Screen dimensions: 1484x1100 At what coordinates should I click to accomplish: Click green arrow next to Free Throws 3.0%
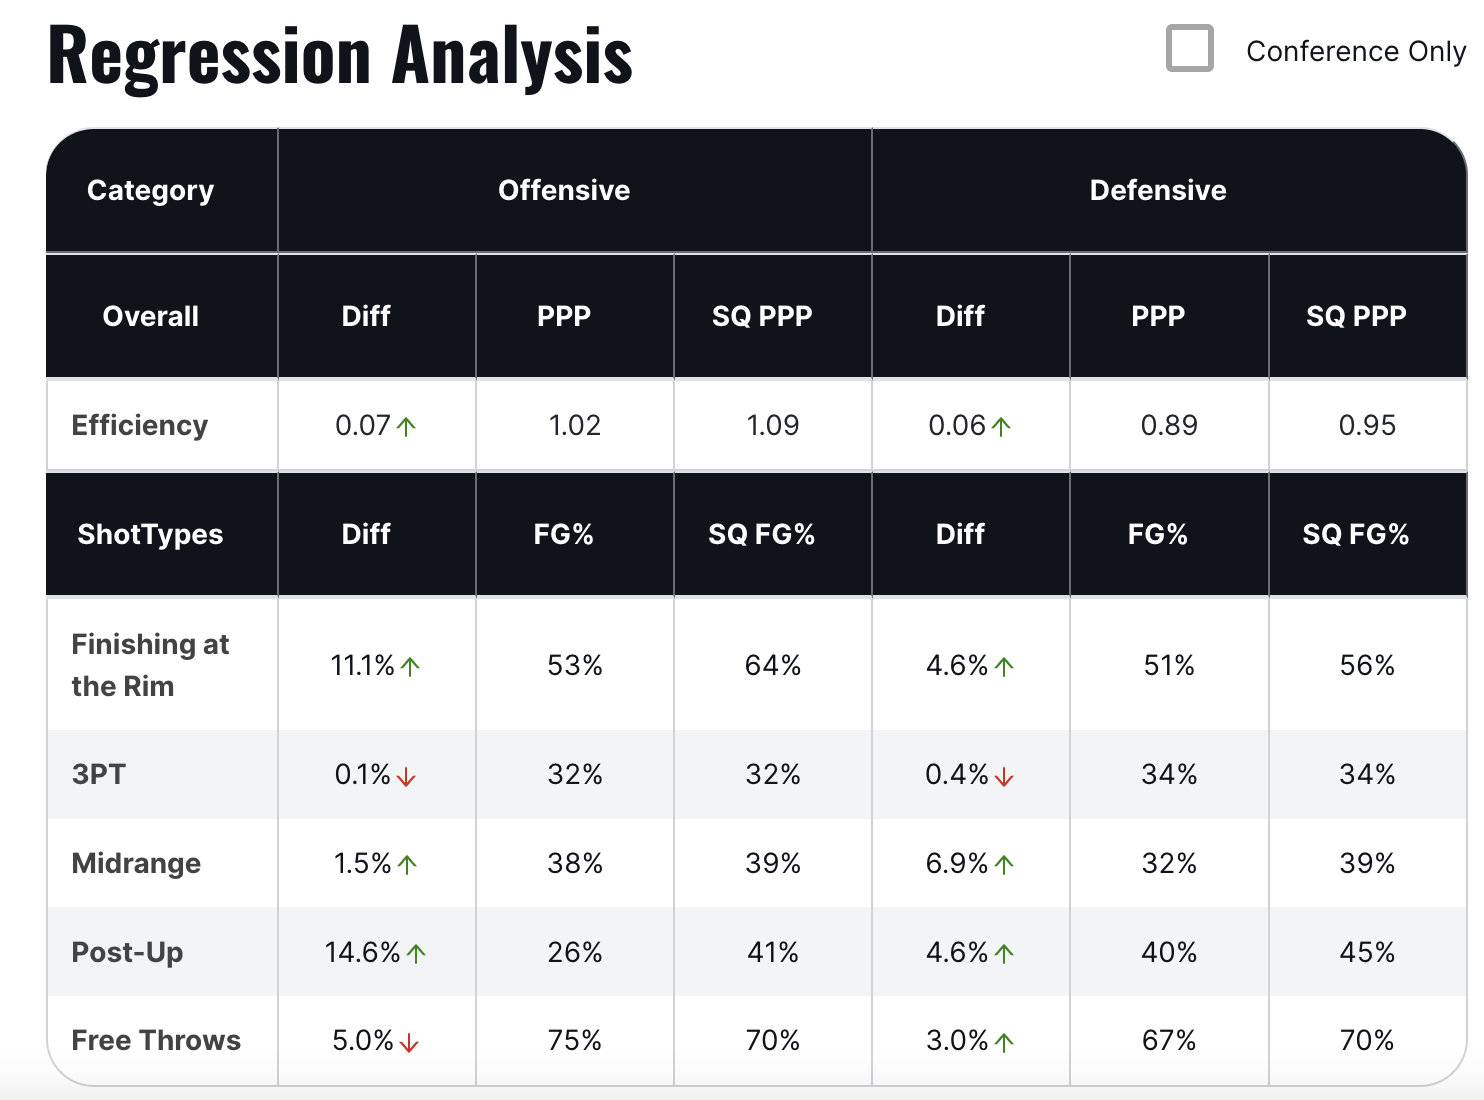(x=1004, y=1043)
